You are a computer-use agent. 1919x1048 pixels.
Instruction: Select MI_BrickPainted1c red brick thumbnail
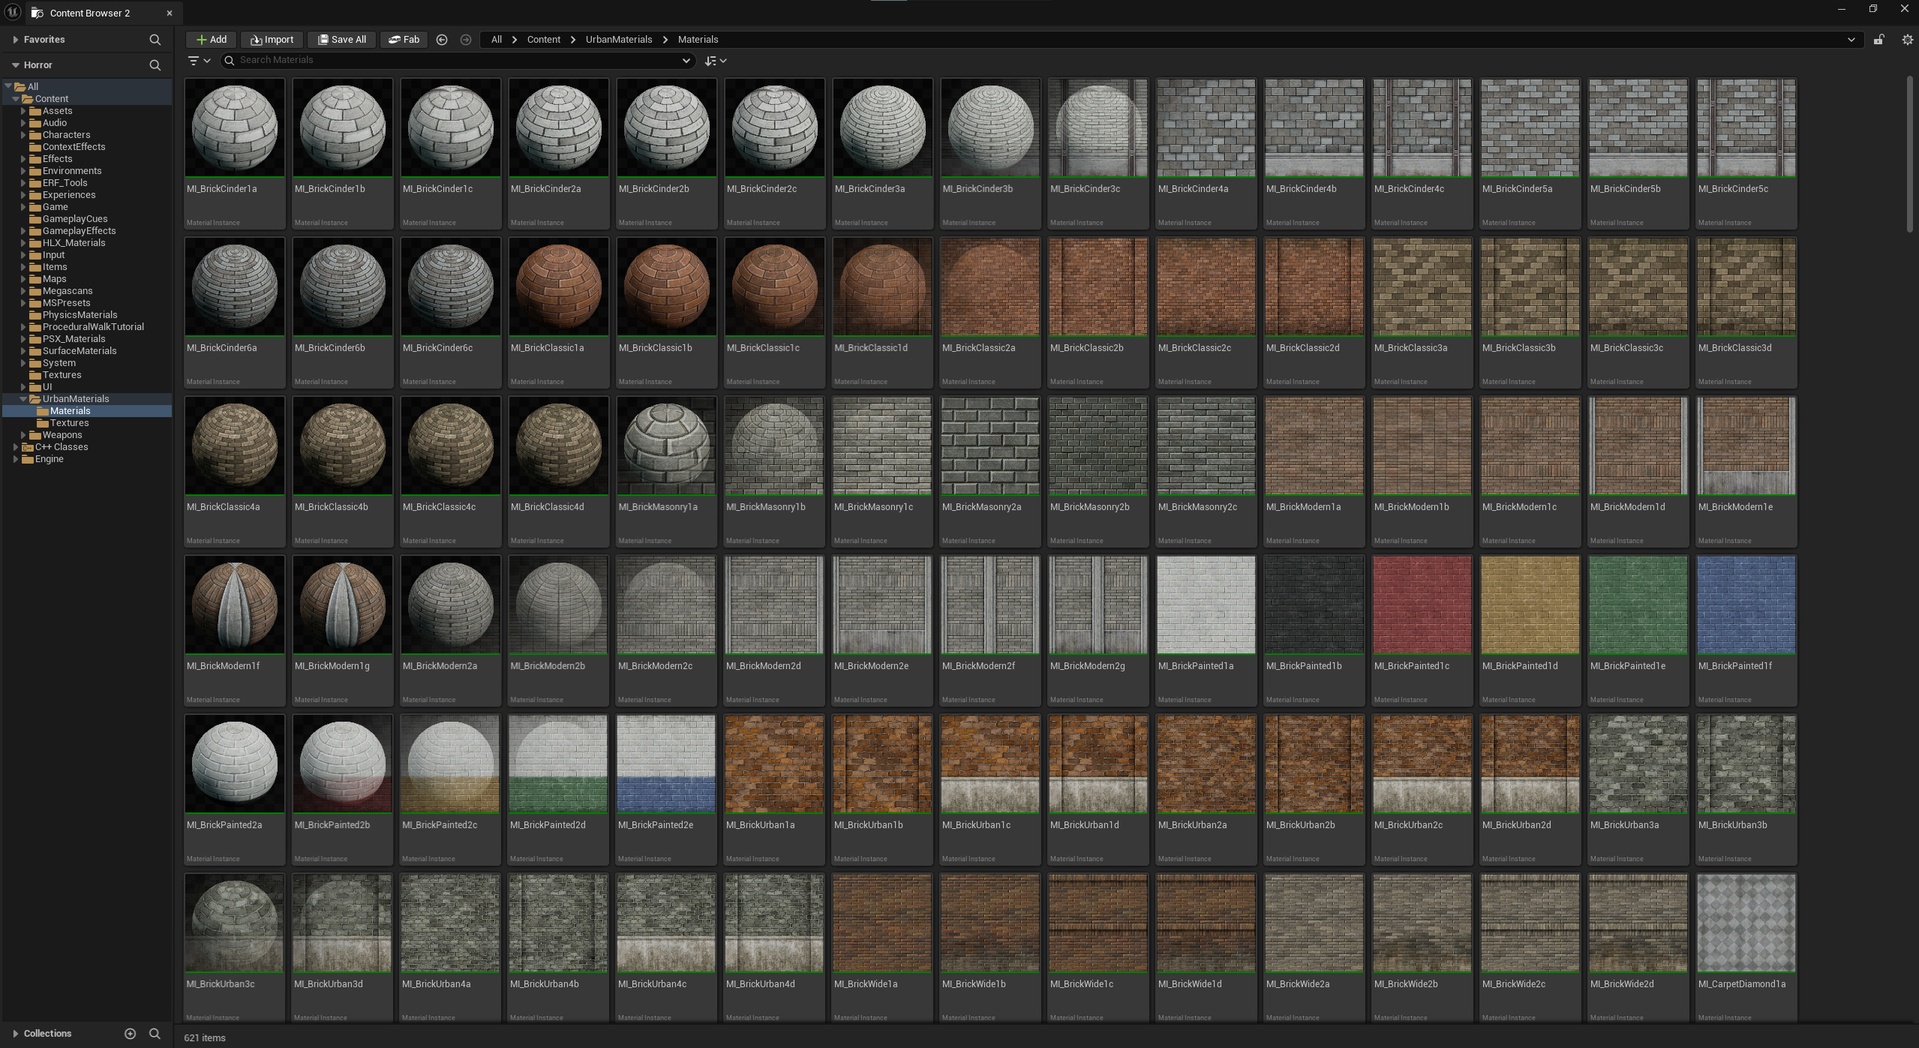tap(1423, 605)
